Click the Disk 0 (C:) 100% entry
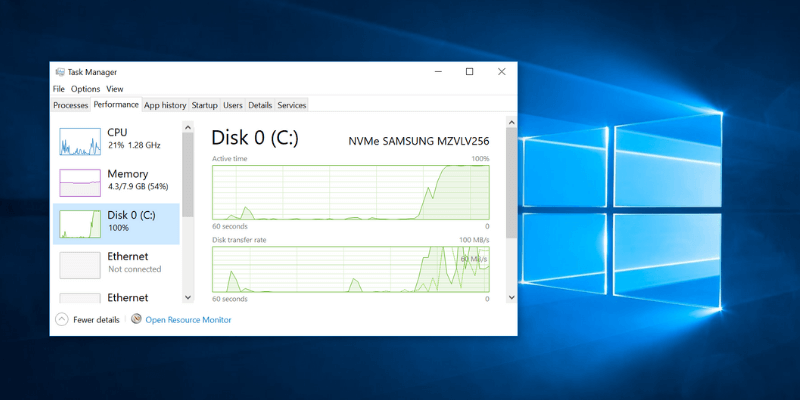The image size is (800, 400). (116, 224)
